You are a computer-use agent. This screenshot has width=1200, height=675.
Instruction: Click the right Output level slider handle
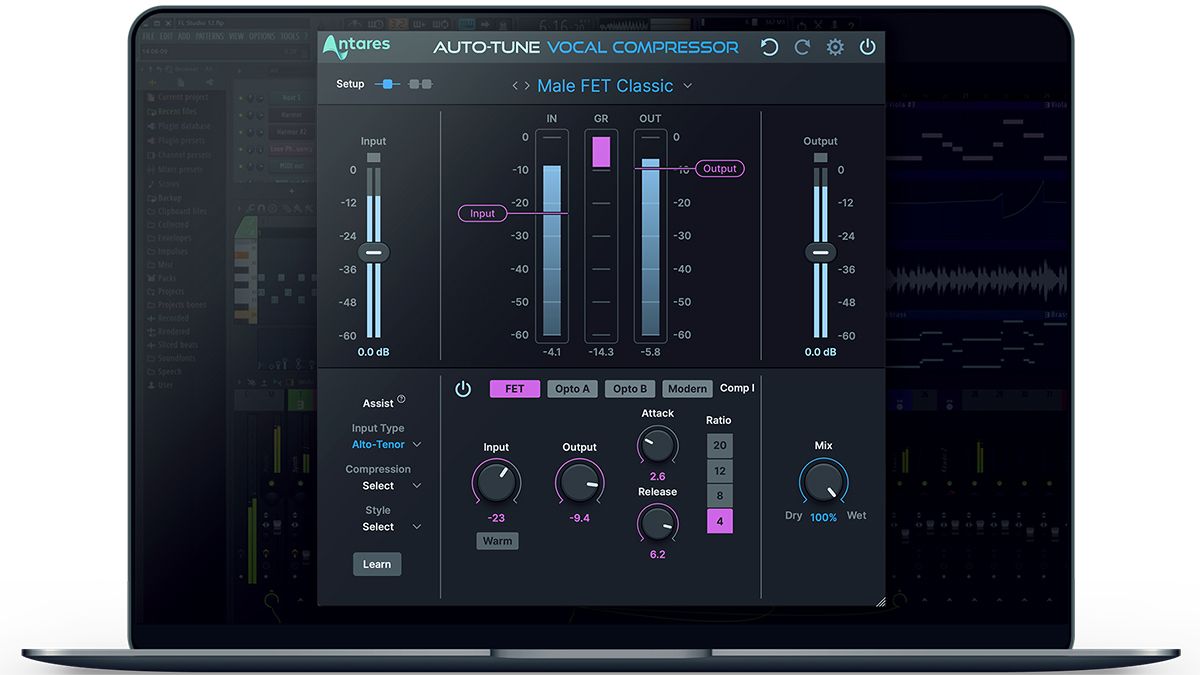(821, 253)
